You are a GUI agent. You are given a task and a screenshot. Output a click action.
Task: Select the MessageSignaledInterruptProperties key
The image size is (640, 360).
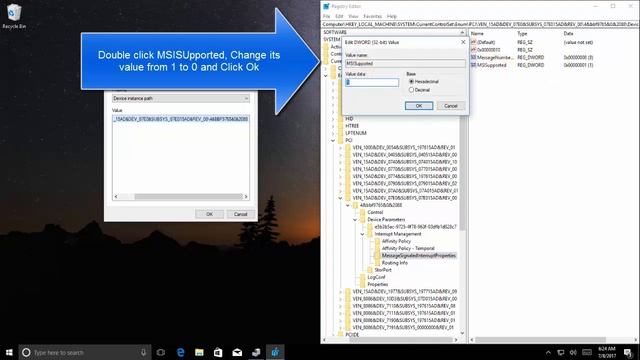coord(419,256)
